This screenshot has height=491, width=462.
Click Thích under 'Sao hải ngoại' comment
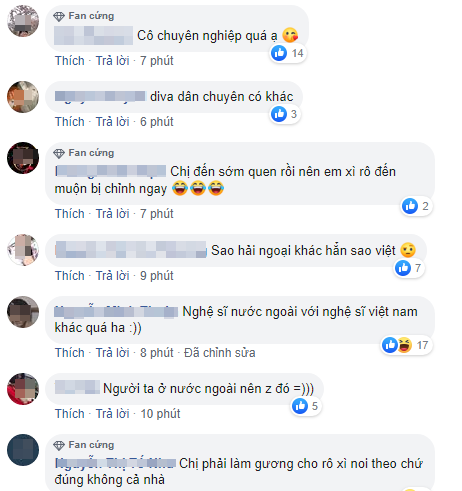[70, 276]
